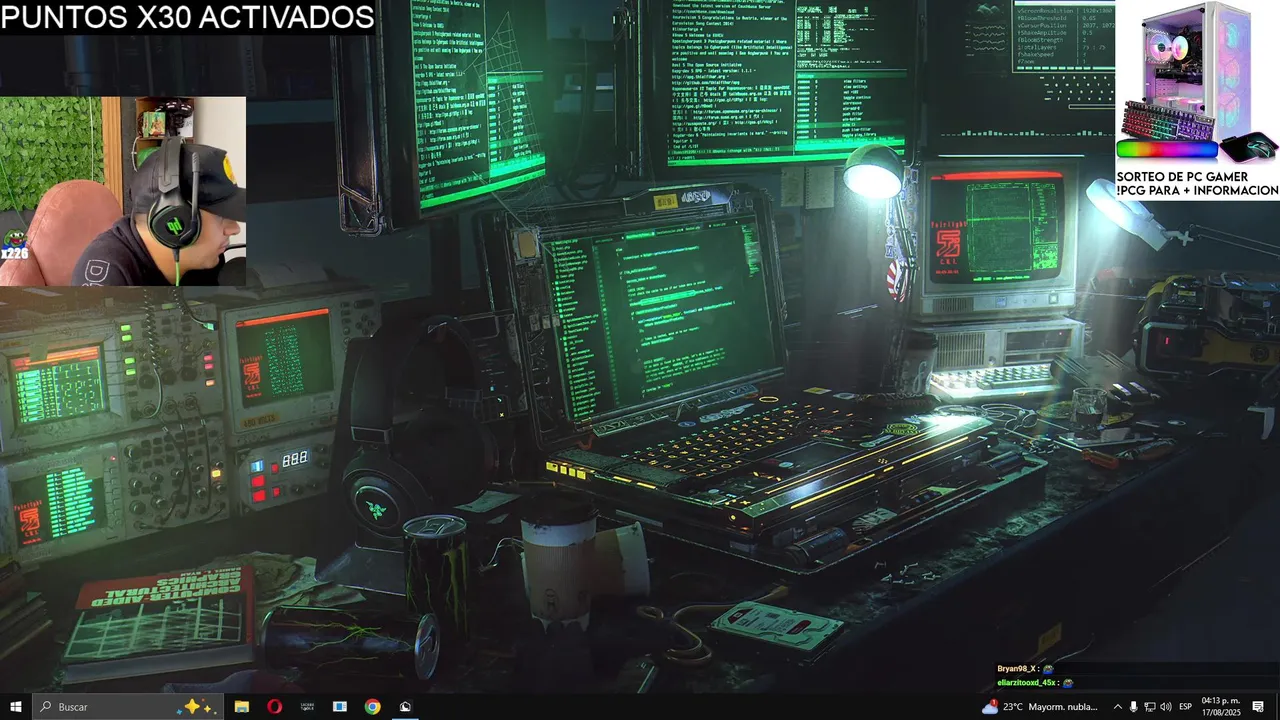Open network connection tray icon
This screenshot has height=720, width=1280.
(1150, 707)
